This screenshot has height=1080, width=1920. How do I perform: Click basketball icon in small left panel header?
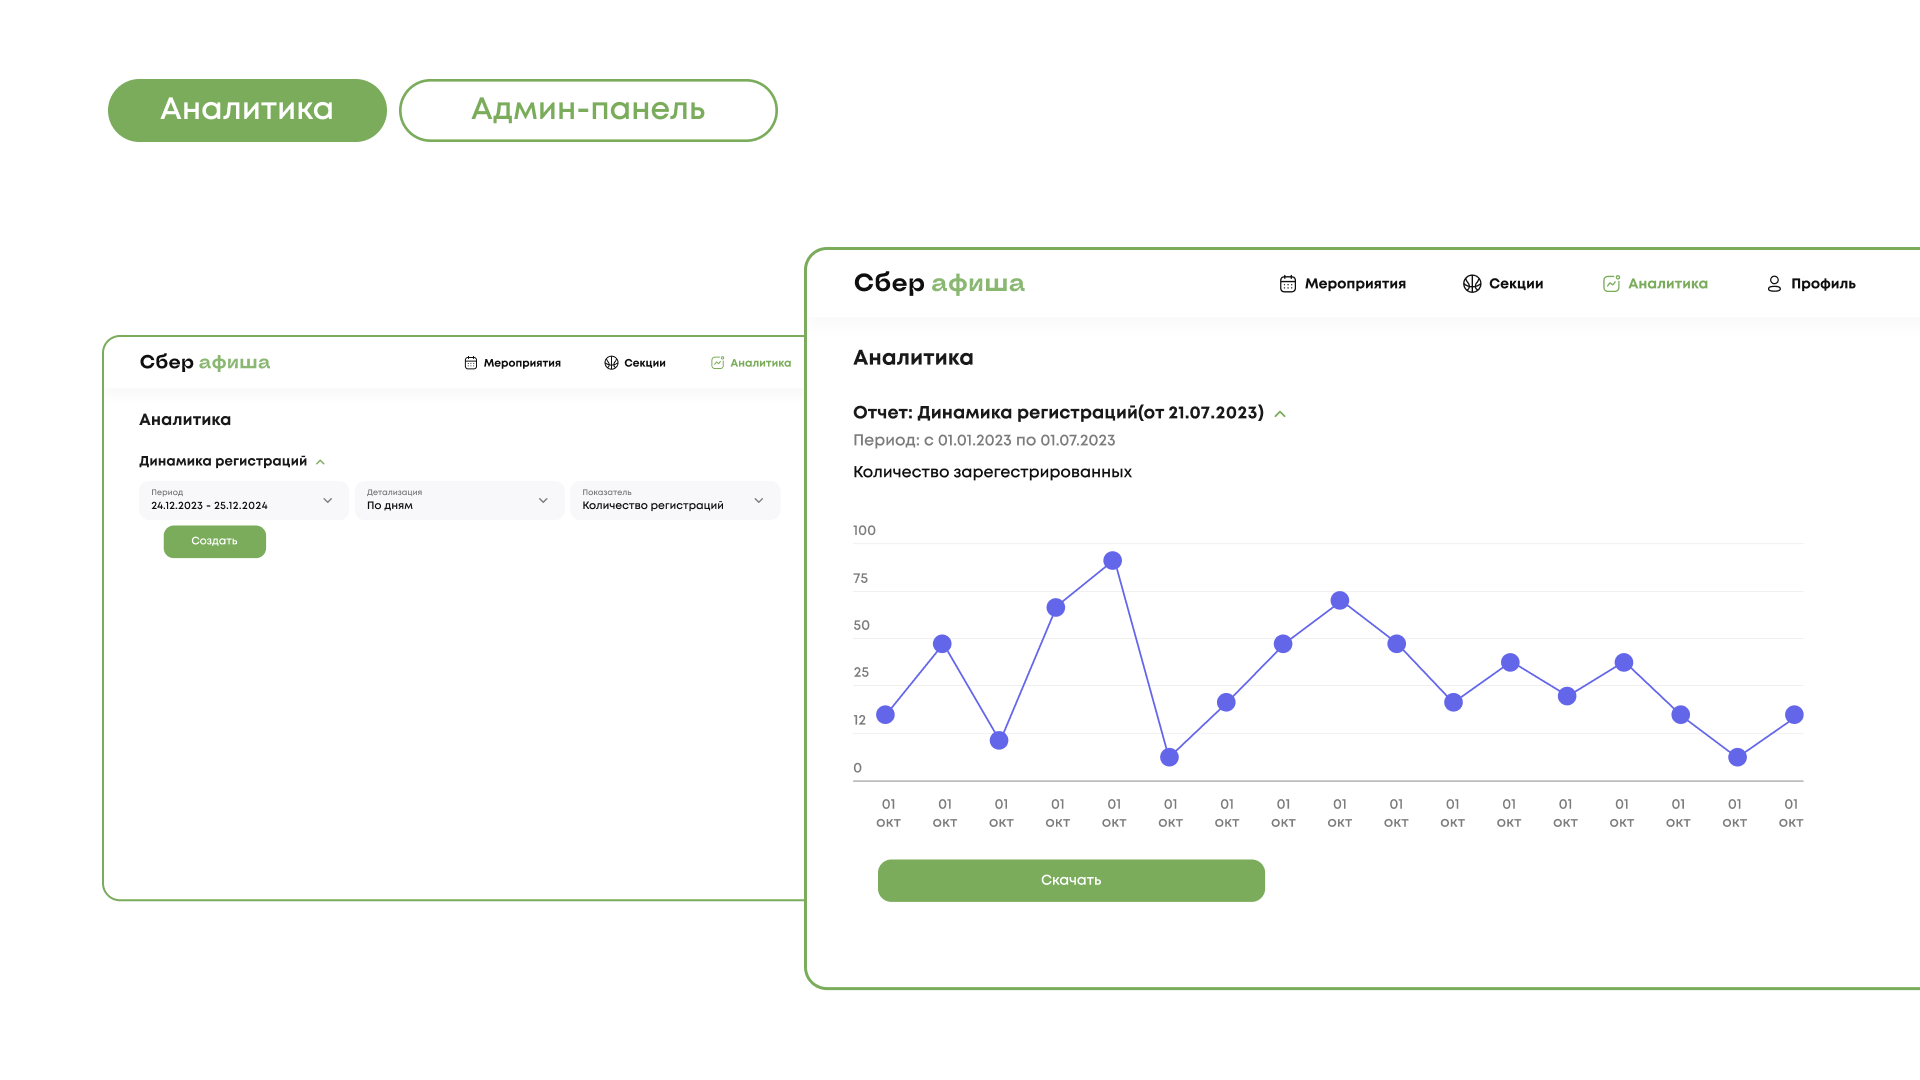(x=611, y=363)
